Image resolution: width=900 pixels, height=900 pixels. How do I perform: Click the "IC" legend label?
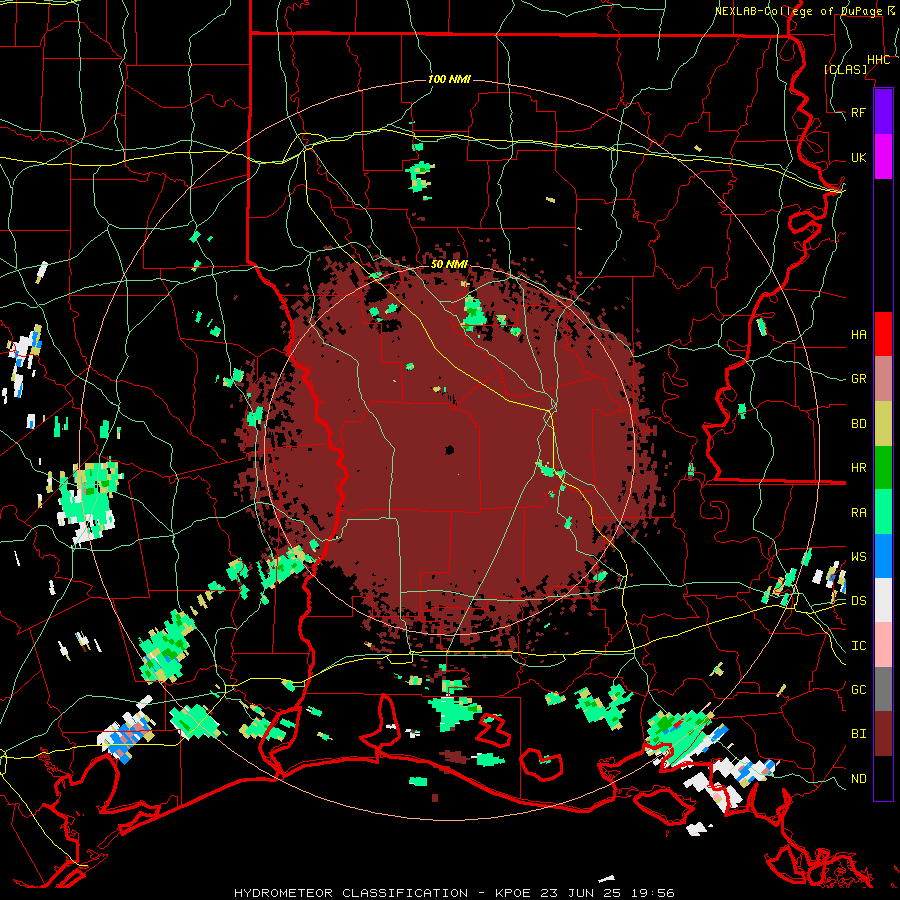(859, 645)
